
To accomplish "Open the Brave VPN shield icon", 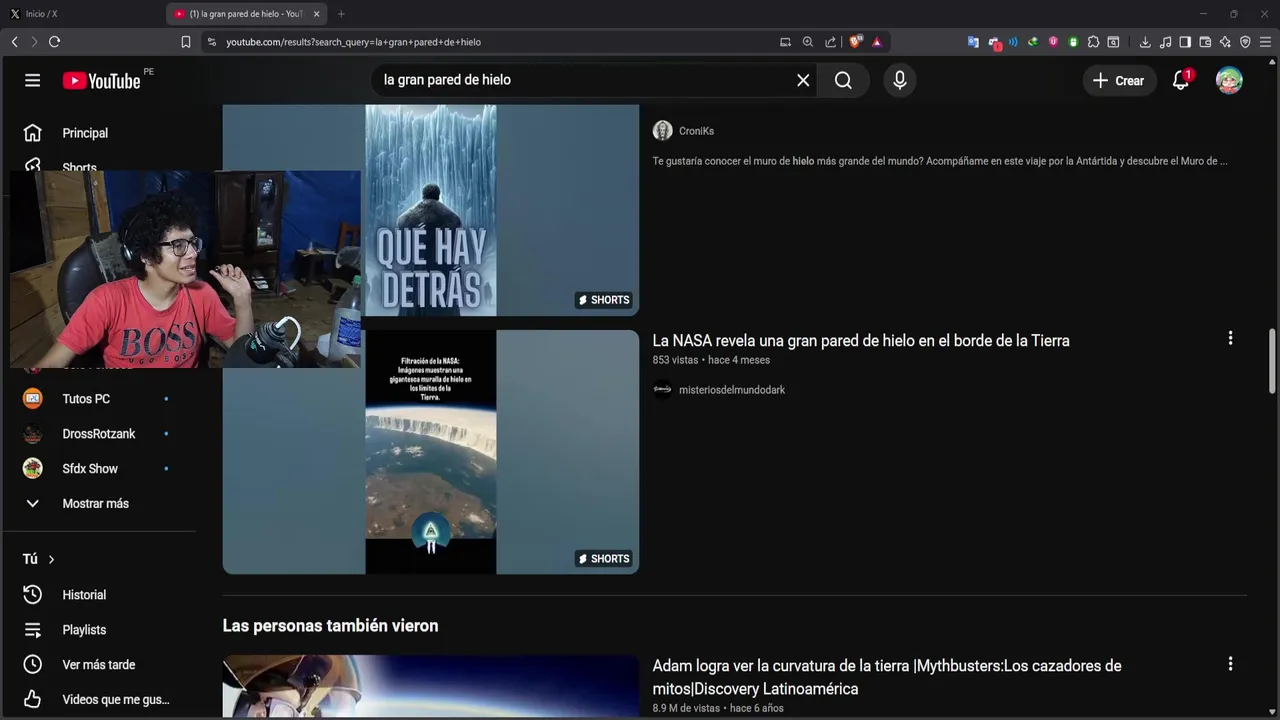I will click(1245, 42).
